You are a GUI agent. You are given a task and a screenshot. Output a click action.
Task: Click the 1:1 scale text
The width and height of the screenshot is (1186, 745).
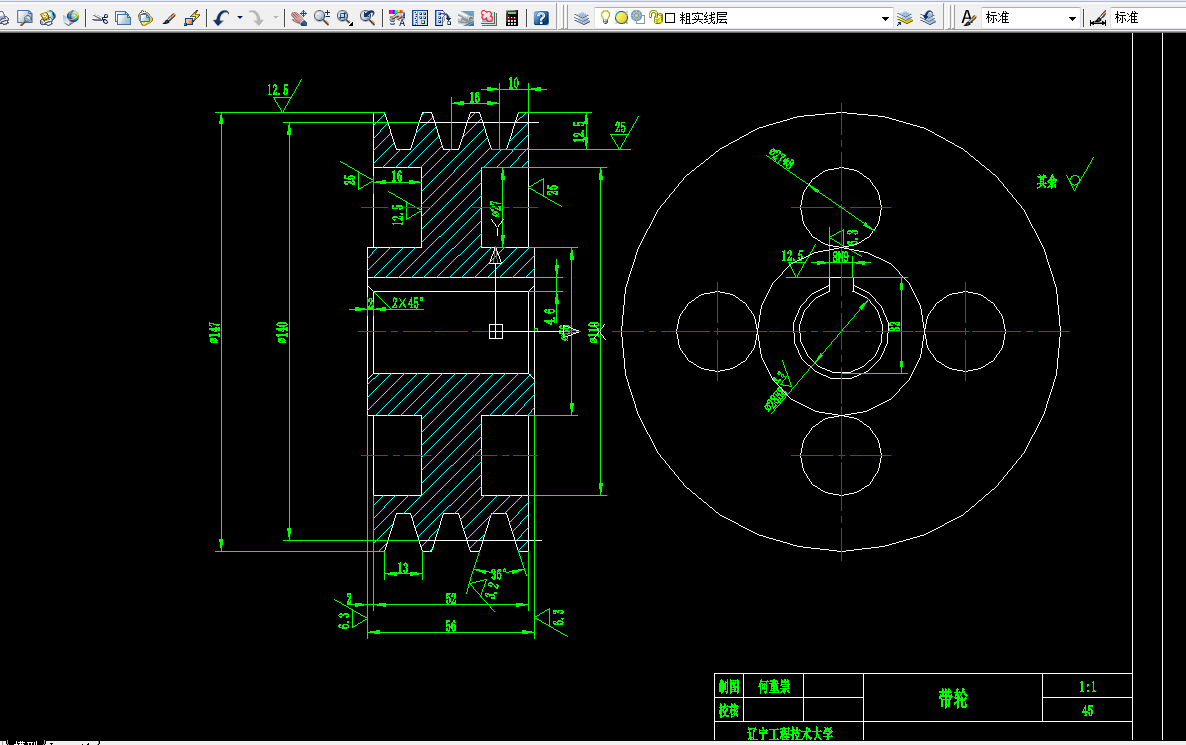tap(1087, 686)
